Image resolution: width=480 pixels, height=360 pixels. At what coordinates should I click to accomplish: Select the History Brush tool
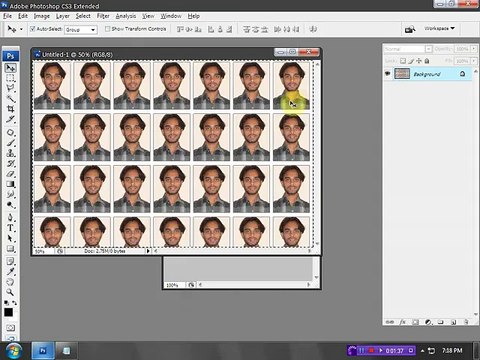click(x=10, y=164)
